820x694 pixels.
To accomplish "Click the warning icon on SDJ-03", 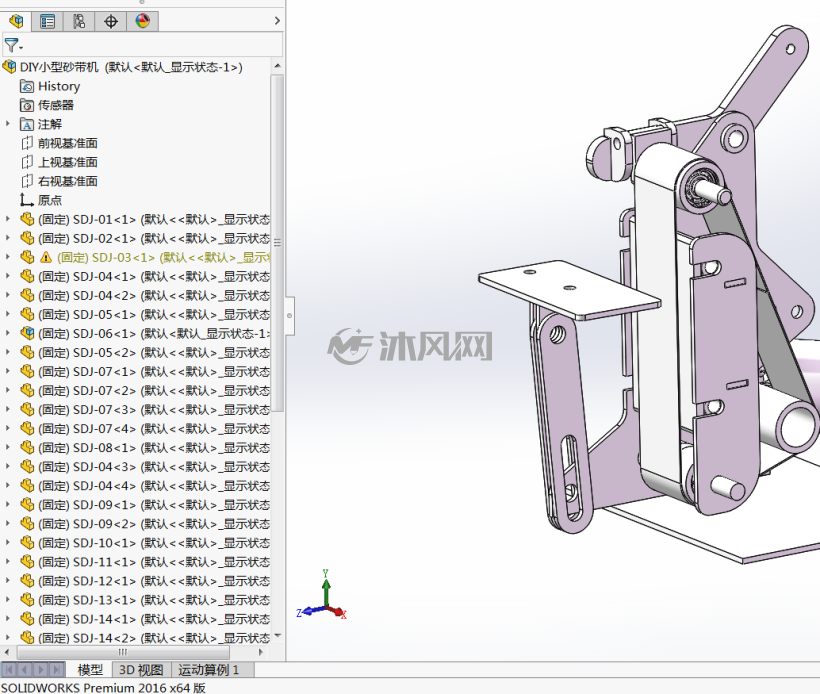I will 46,257.
